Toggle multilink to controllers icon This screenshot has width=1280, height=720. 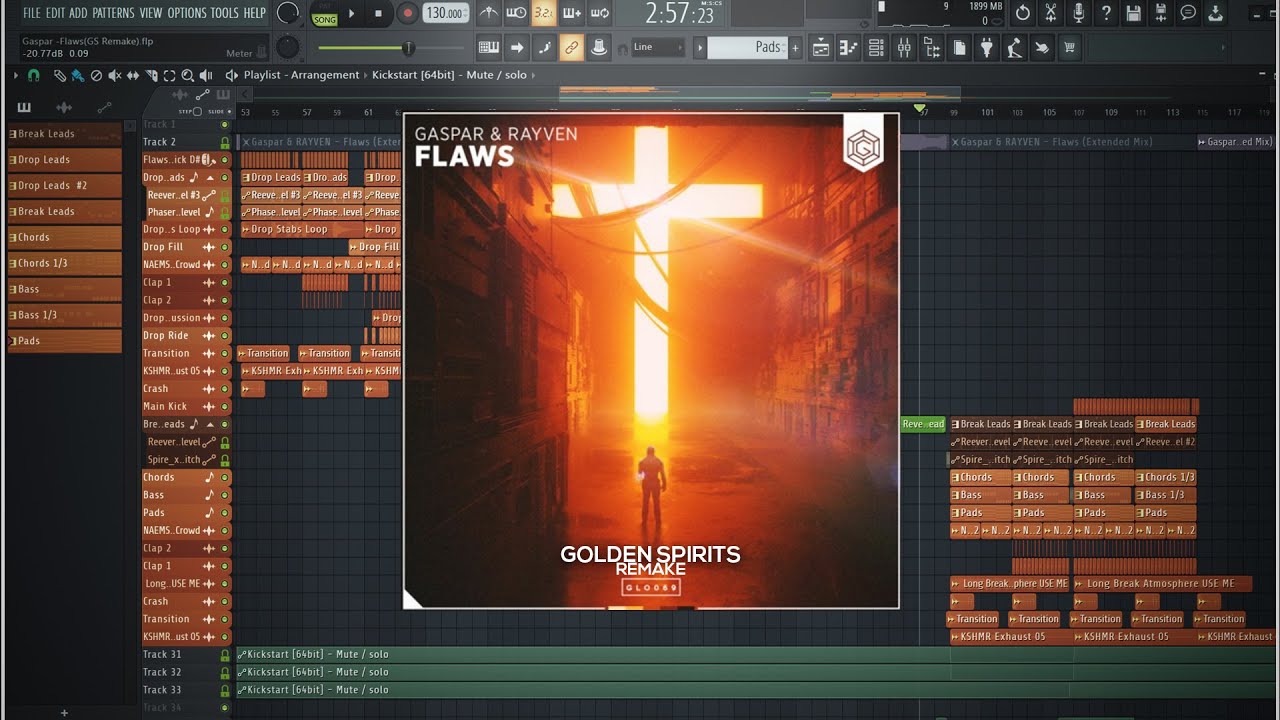(599, 47)
